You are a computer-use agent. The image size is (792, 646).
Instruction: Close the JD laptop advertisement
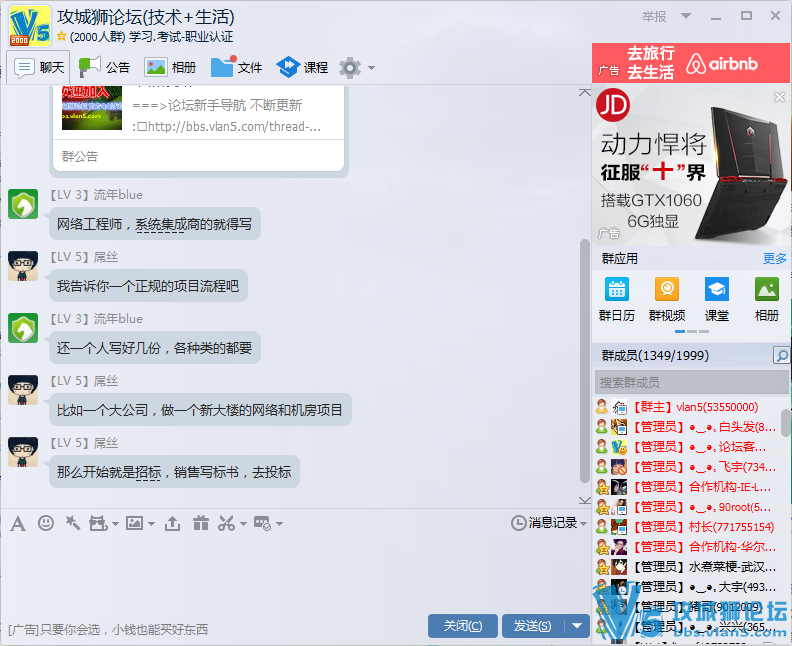click(781, 97)
